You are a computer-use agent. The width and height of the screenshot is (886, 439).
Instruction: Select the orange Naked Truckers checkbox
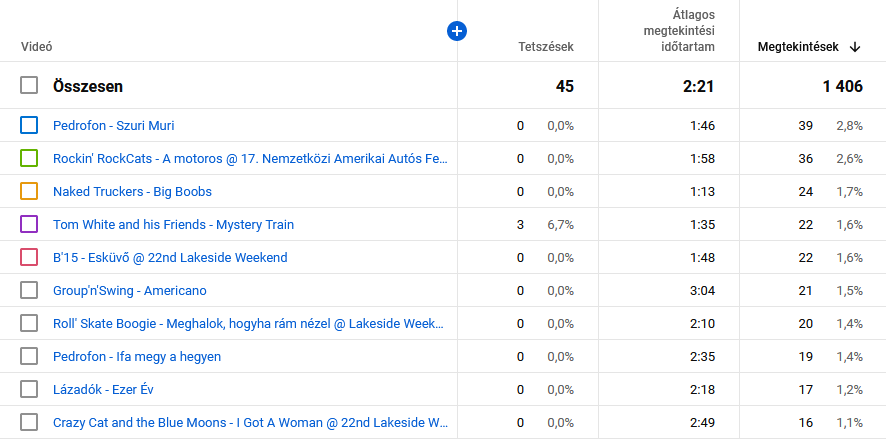pyautogui.click(x=29, y=191)
